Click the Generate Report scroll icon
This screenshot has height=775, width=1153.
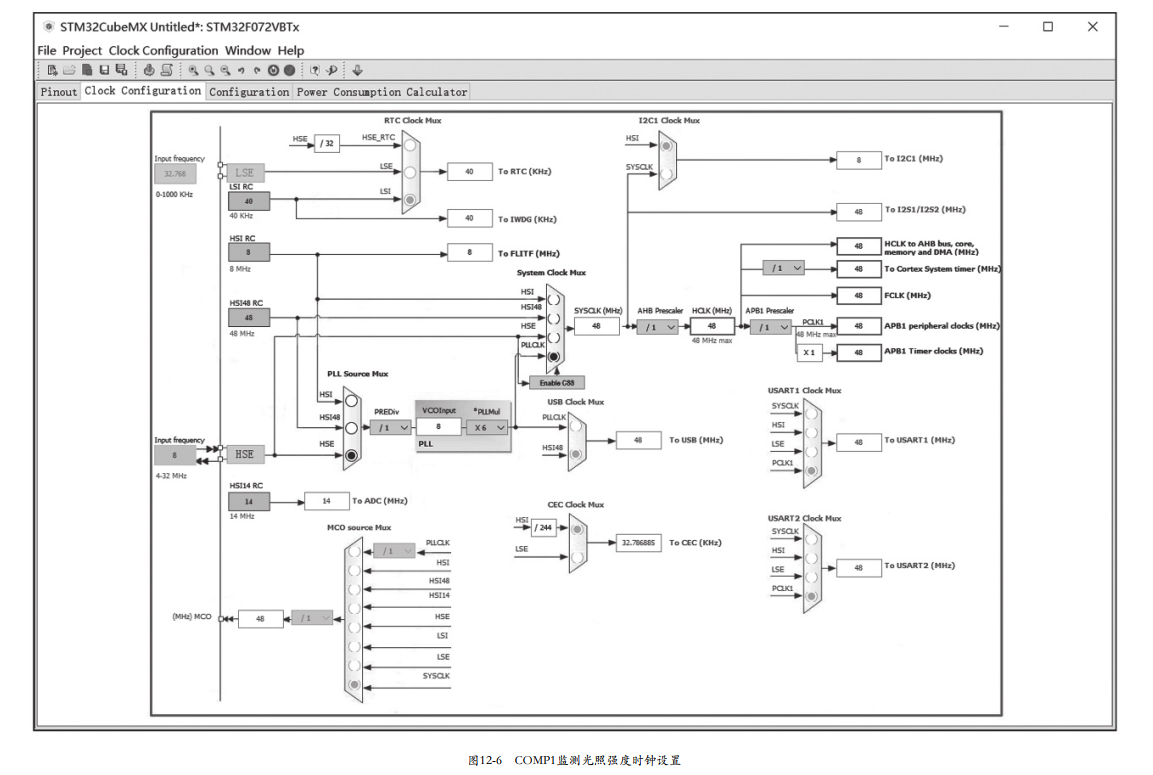tap(167, 71)
